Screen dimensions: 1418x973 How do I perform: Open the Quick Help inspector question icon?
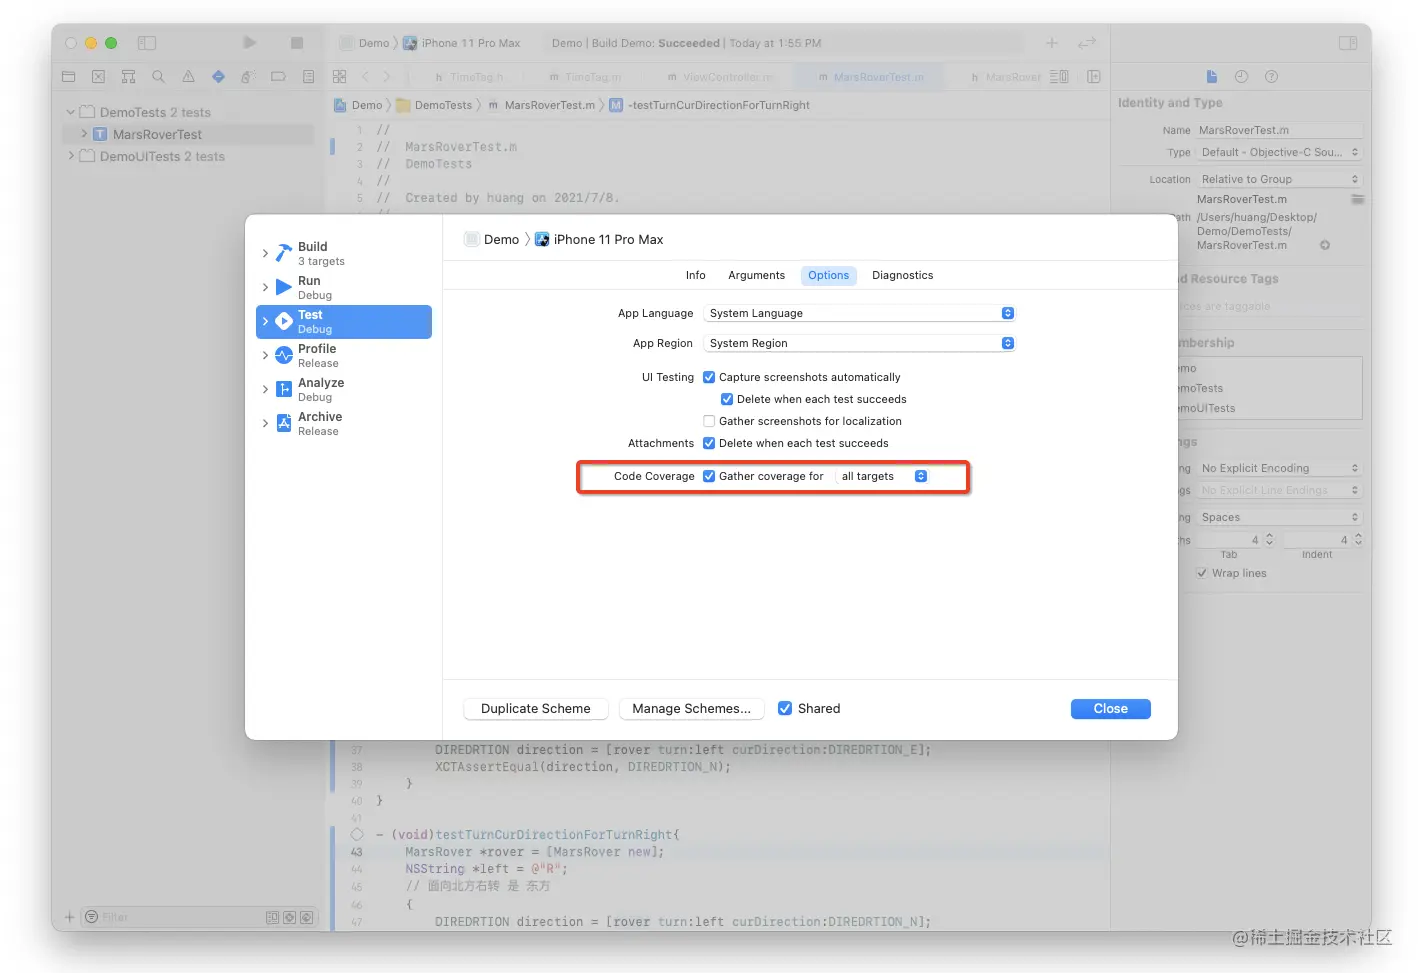(1271, 77)
